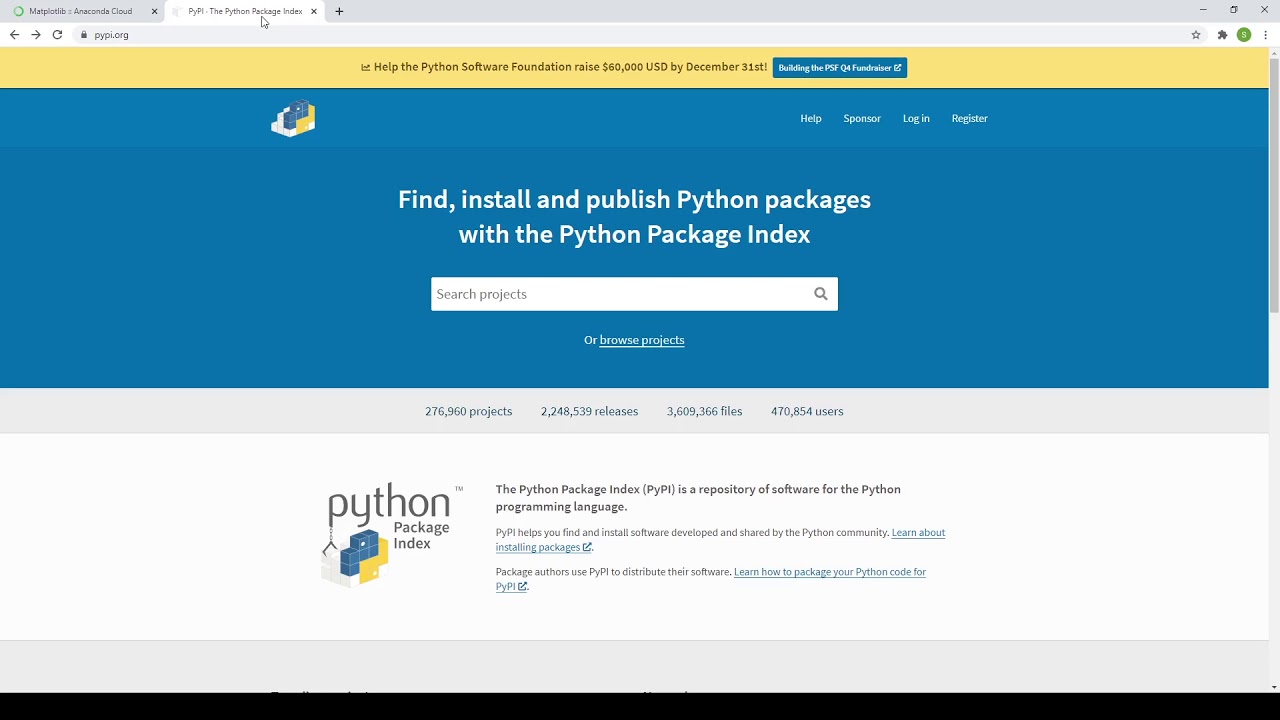Click the Building the PSF Q4 Fundraiser button

pyautogui.click(x=840, y=68)
